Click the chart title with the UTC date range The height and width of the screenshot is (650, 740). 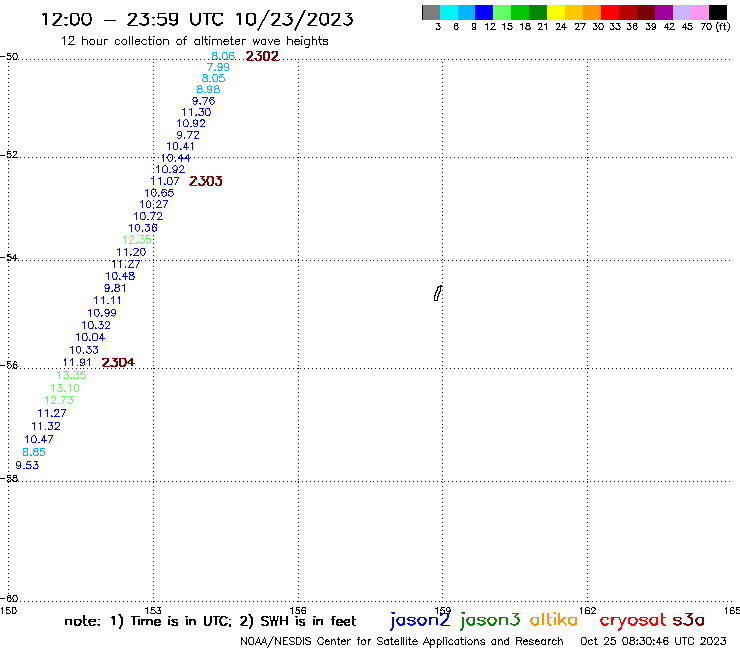pyautogui.click(x=197, y=19)
